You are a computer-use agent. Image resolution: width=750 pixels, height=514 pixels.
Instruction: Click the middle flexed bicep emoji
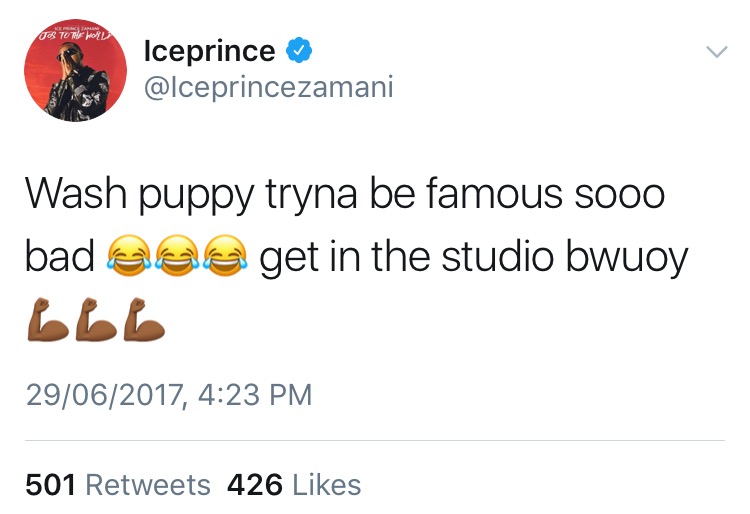coord(96,319)
